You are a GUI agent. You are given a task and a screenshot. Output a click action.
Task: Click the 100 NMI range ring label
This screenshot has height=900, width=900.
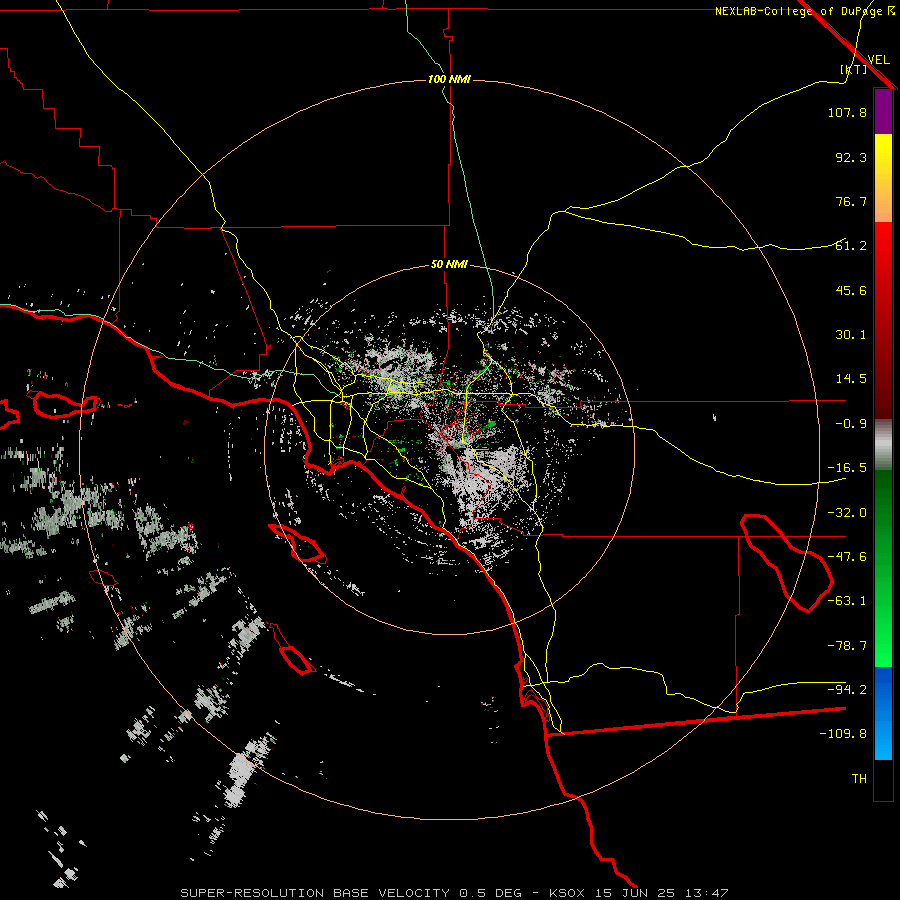click(449, 79)
